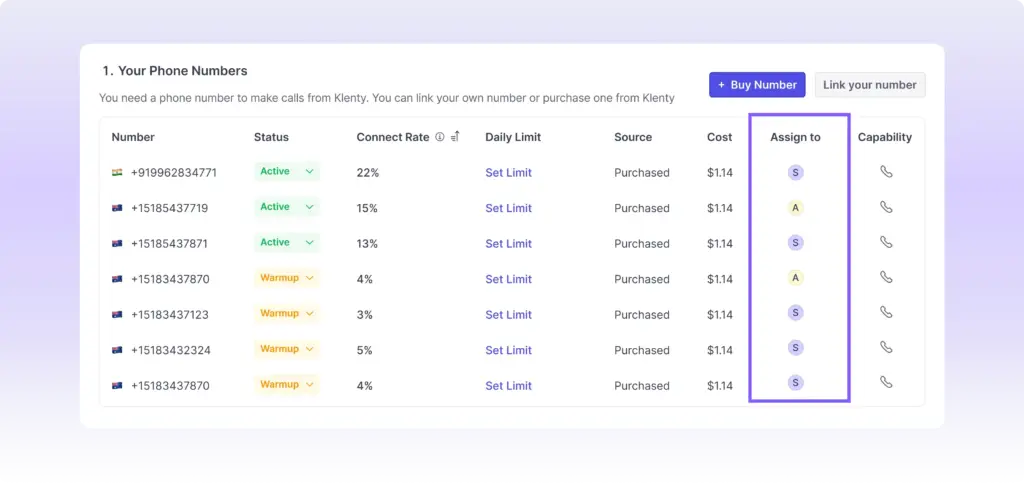Click the Assign to column header

[x=795, y=137]
